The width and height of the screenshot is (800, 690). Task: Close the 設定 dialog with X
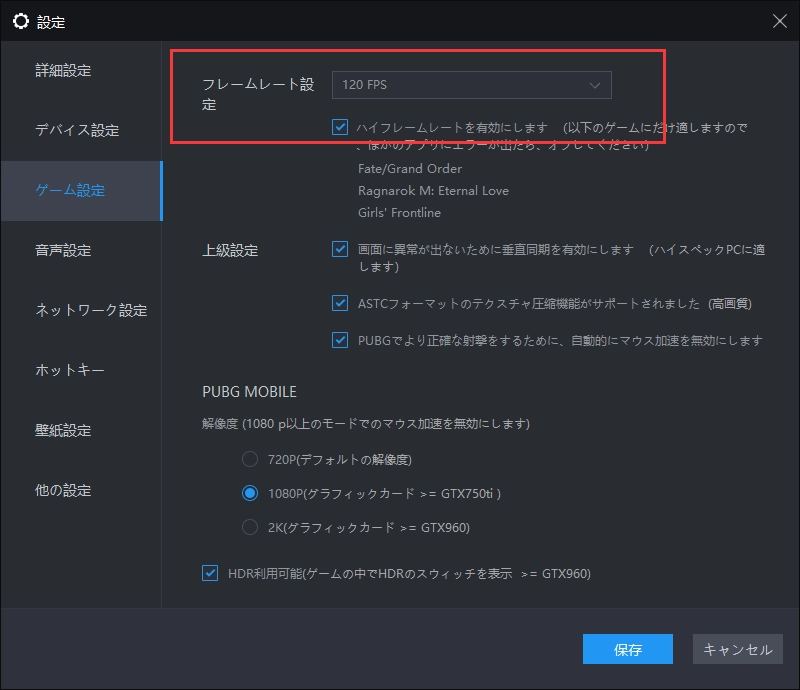pyautogui.click(x=779, y=21)
